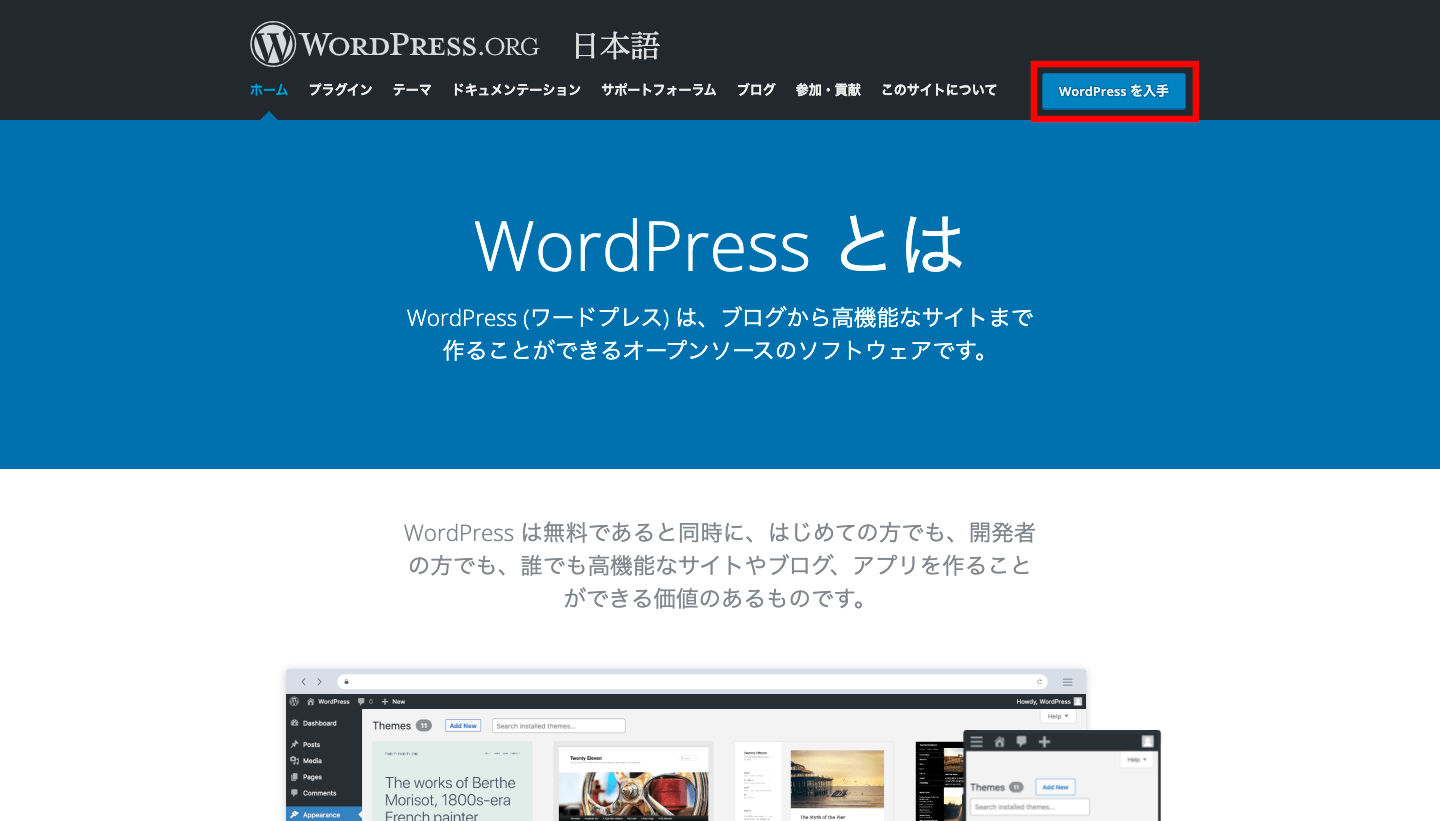Click the desktop Add New themes button
The width and height of the screenshot is (1440, 821).
pos(463,726)
